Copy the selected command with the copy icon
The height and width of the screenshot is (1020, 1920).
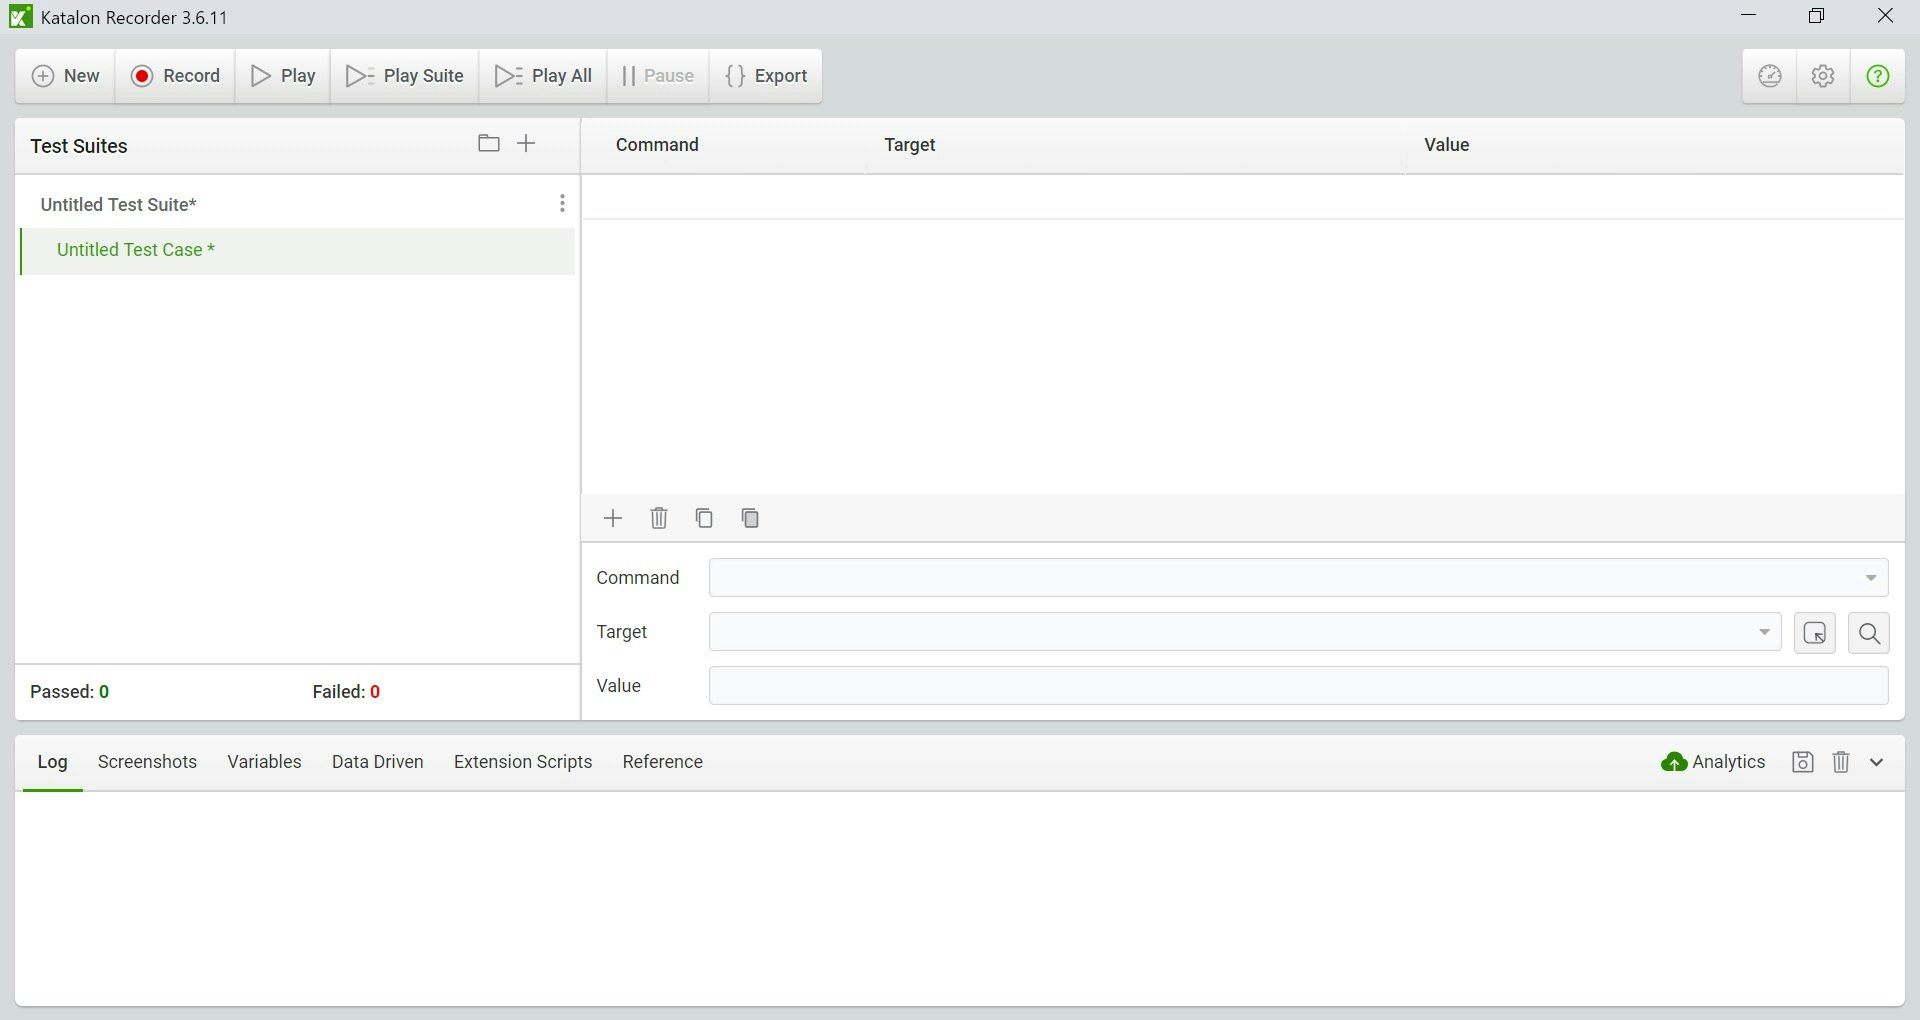(x=704, y=518)
